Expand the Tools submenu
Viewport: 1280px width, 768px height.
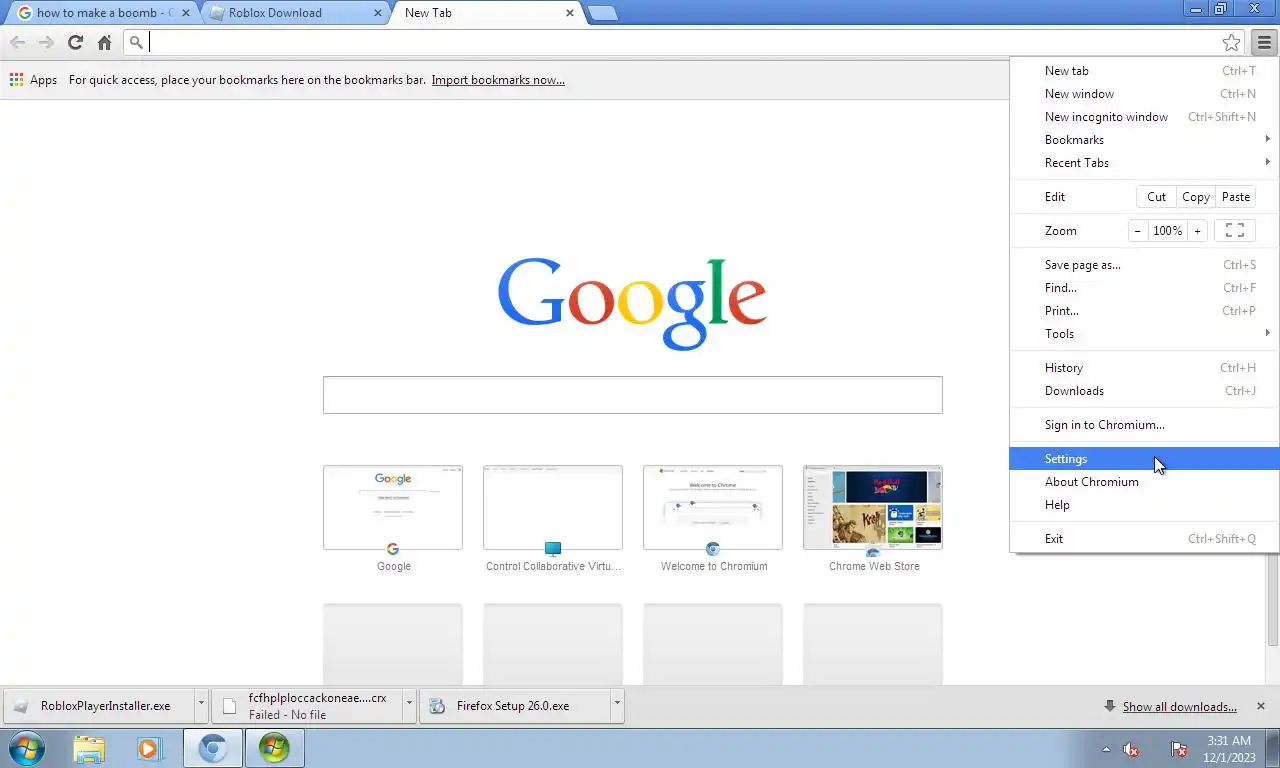pyautogui.click(x=1145, y=334)
